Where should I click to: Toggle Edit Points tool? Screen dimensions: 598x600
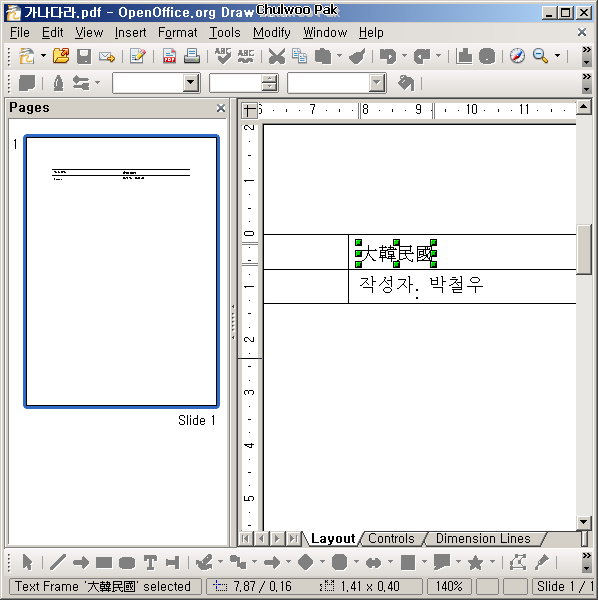pyautogui.click(x=518, y=562)
